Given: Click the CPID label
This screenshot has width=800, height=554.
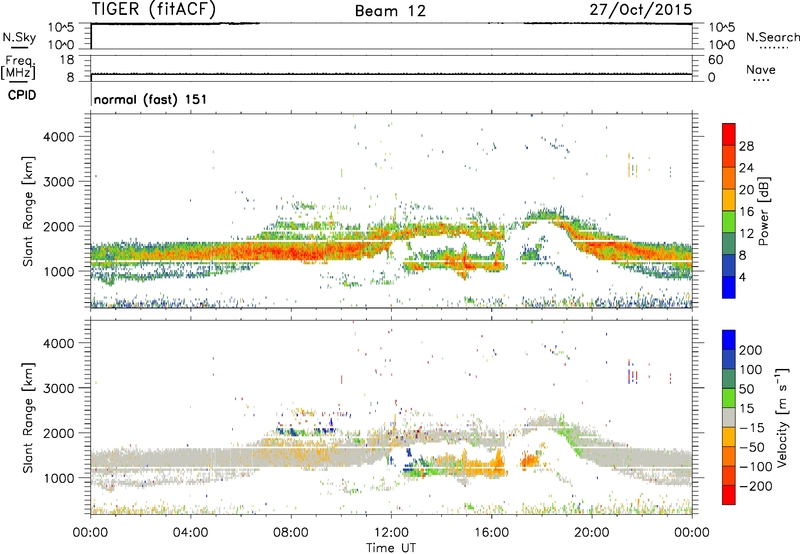Looking at the screenshot, I should 22,95.
